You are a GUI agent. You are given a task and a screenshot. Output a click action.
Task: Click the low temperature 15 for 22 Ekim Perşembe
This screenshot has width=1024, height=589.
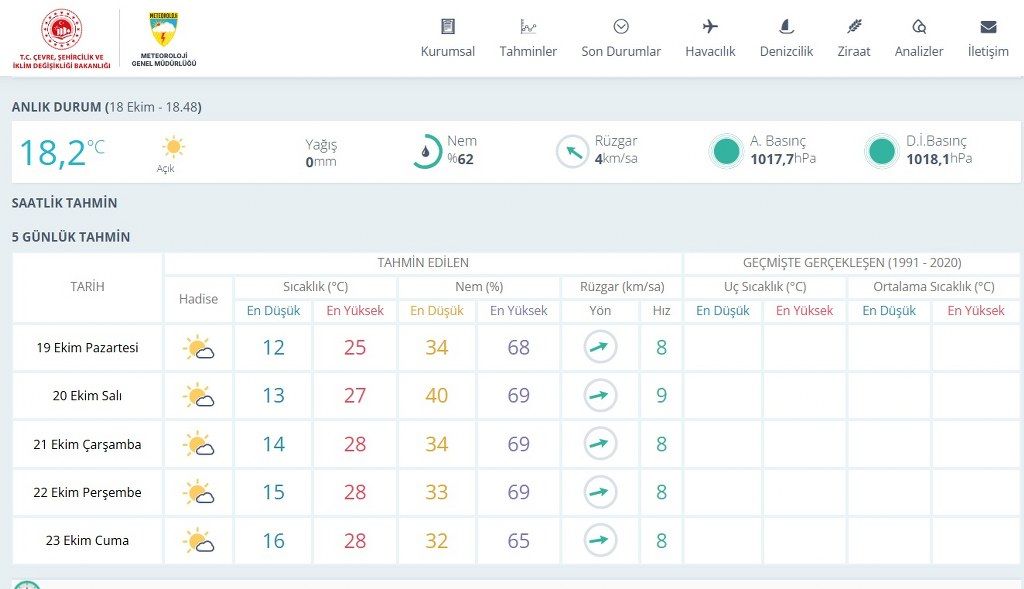pyautogui.click(x=274, y=492)
